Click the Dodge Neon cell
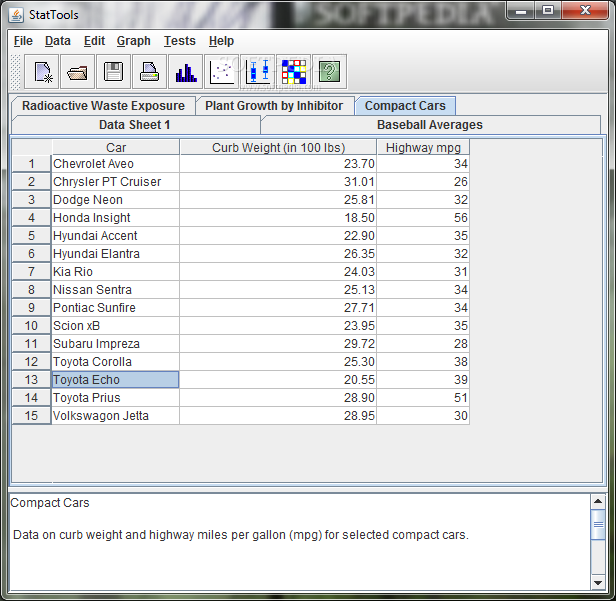The width and height of the screenshot is (616, 601). 116,200
